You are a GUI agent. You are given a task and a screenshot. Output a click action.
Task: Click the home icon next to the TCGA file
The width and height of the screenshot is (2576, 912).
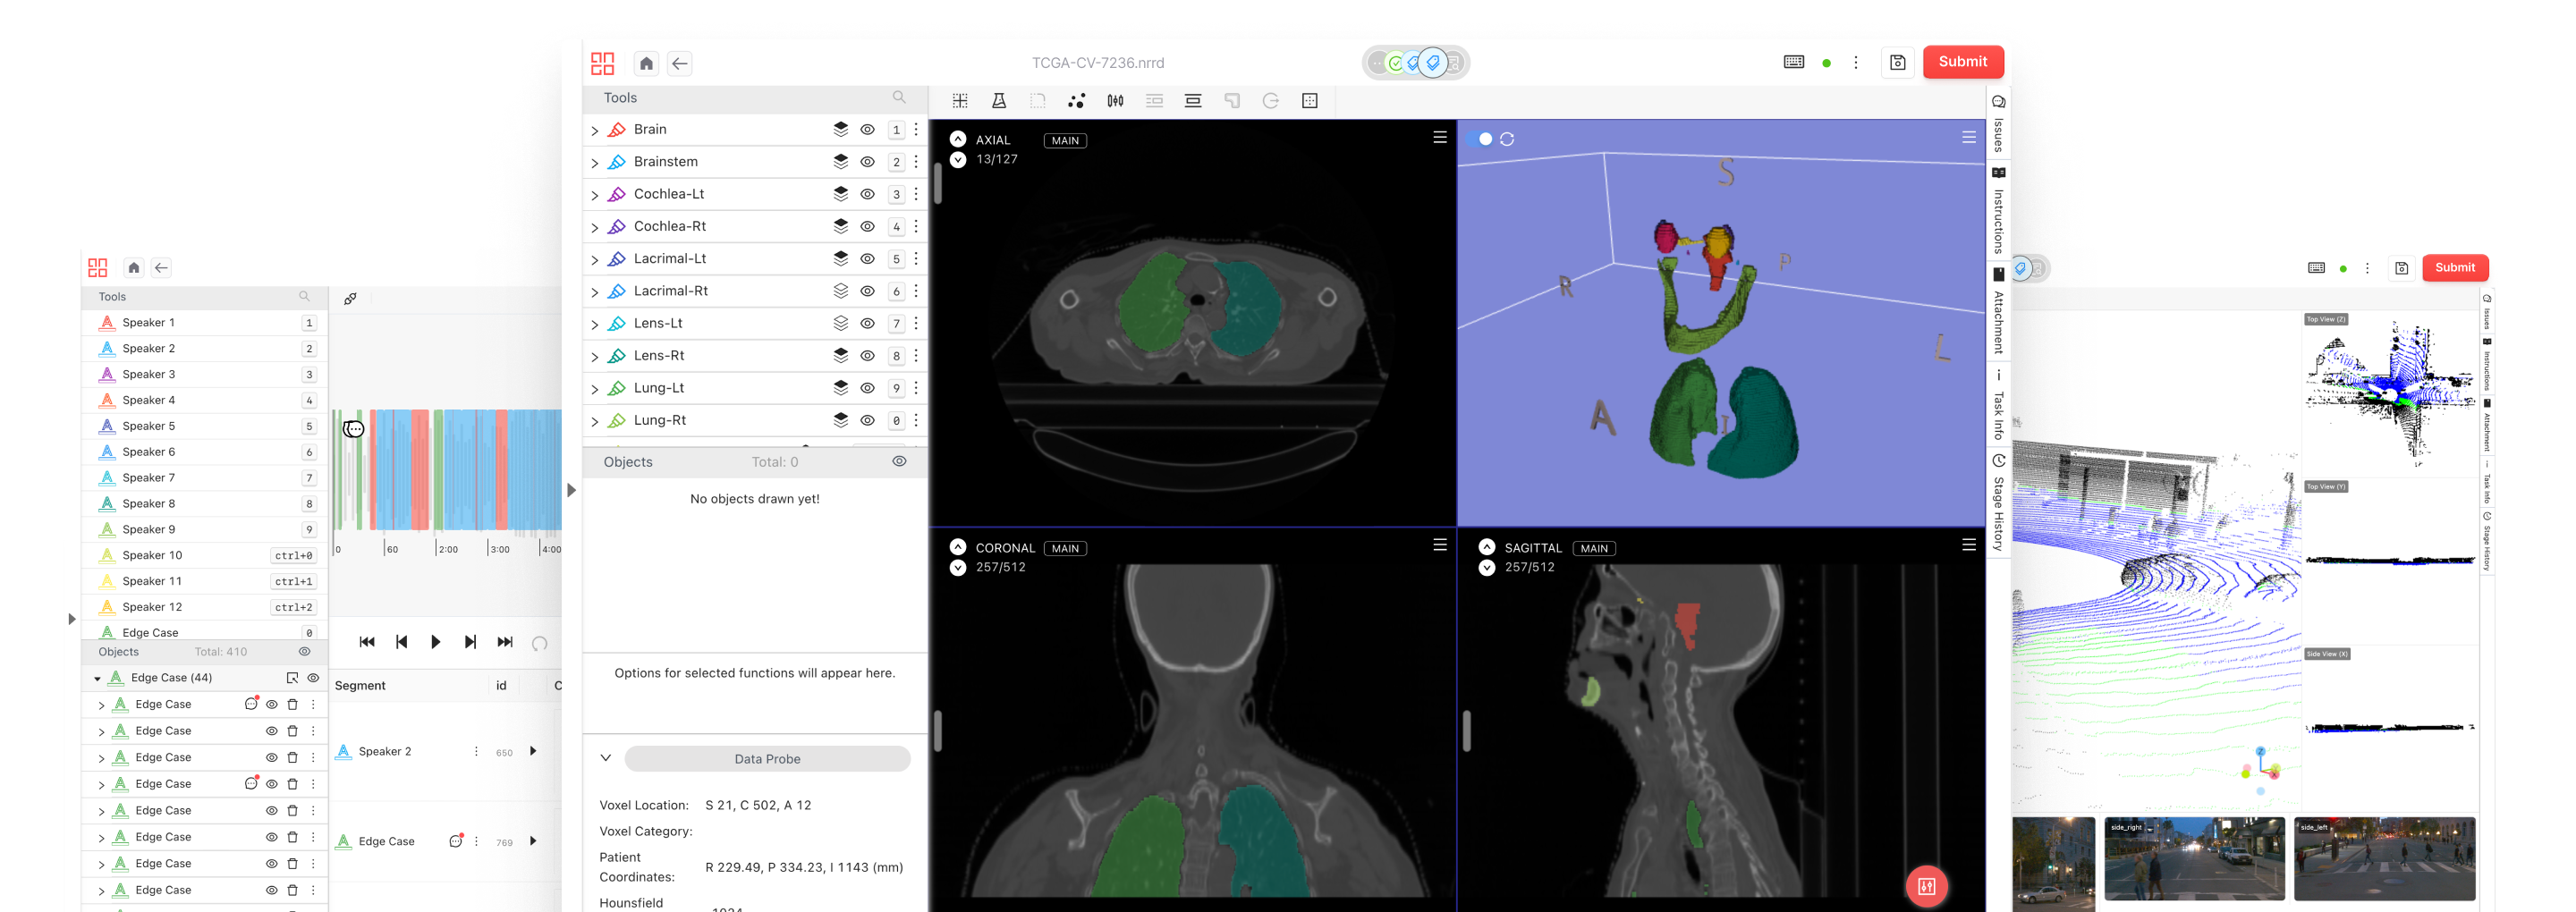coord(646,64)
